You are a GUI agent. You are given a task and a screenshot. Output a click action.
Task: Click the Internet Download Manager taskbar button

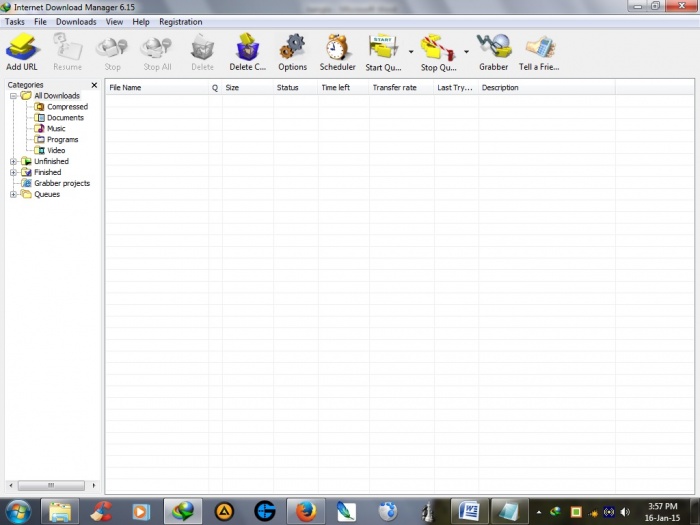(183, 512)
